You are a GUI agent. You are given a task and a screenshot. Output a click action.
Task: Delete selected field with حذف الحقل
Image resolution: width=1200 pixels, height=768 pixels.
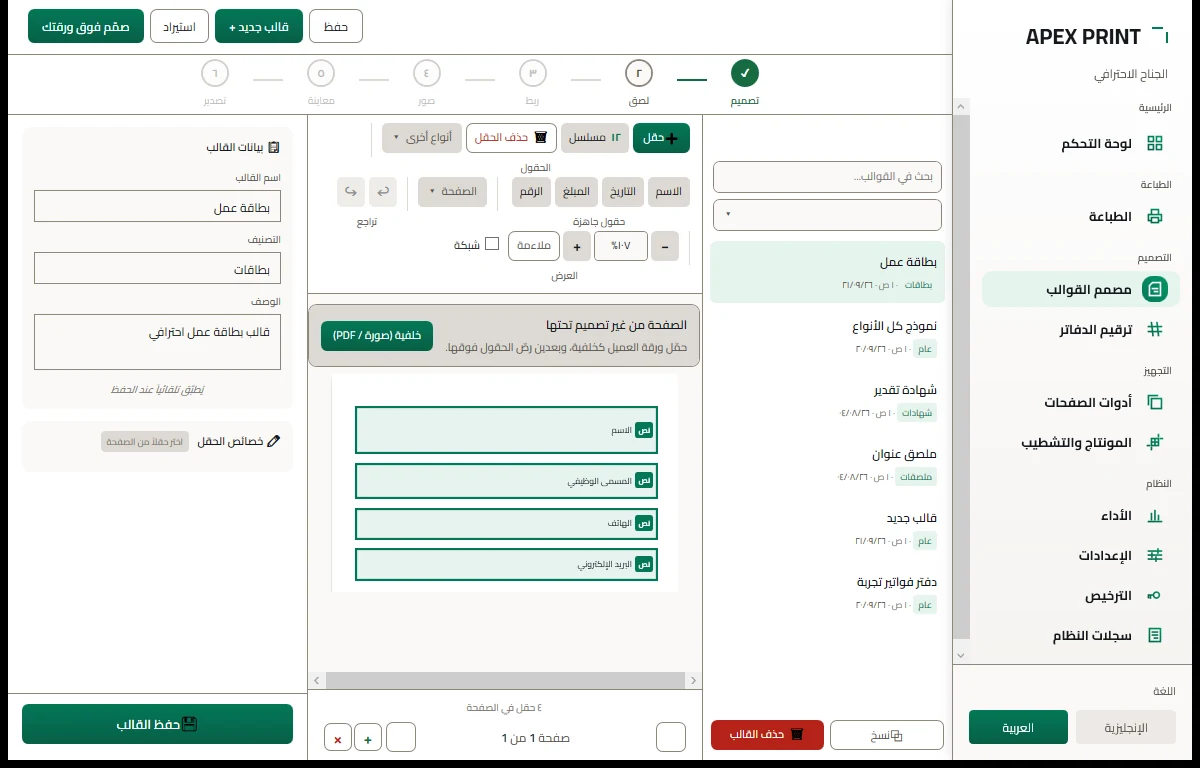(511, 138)
